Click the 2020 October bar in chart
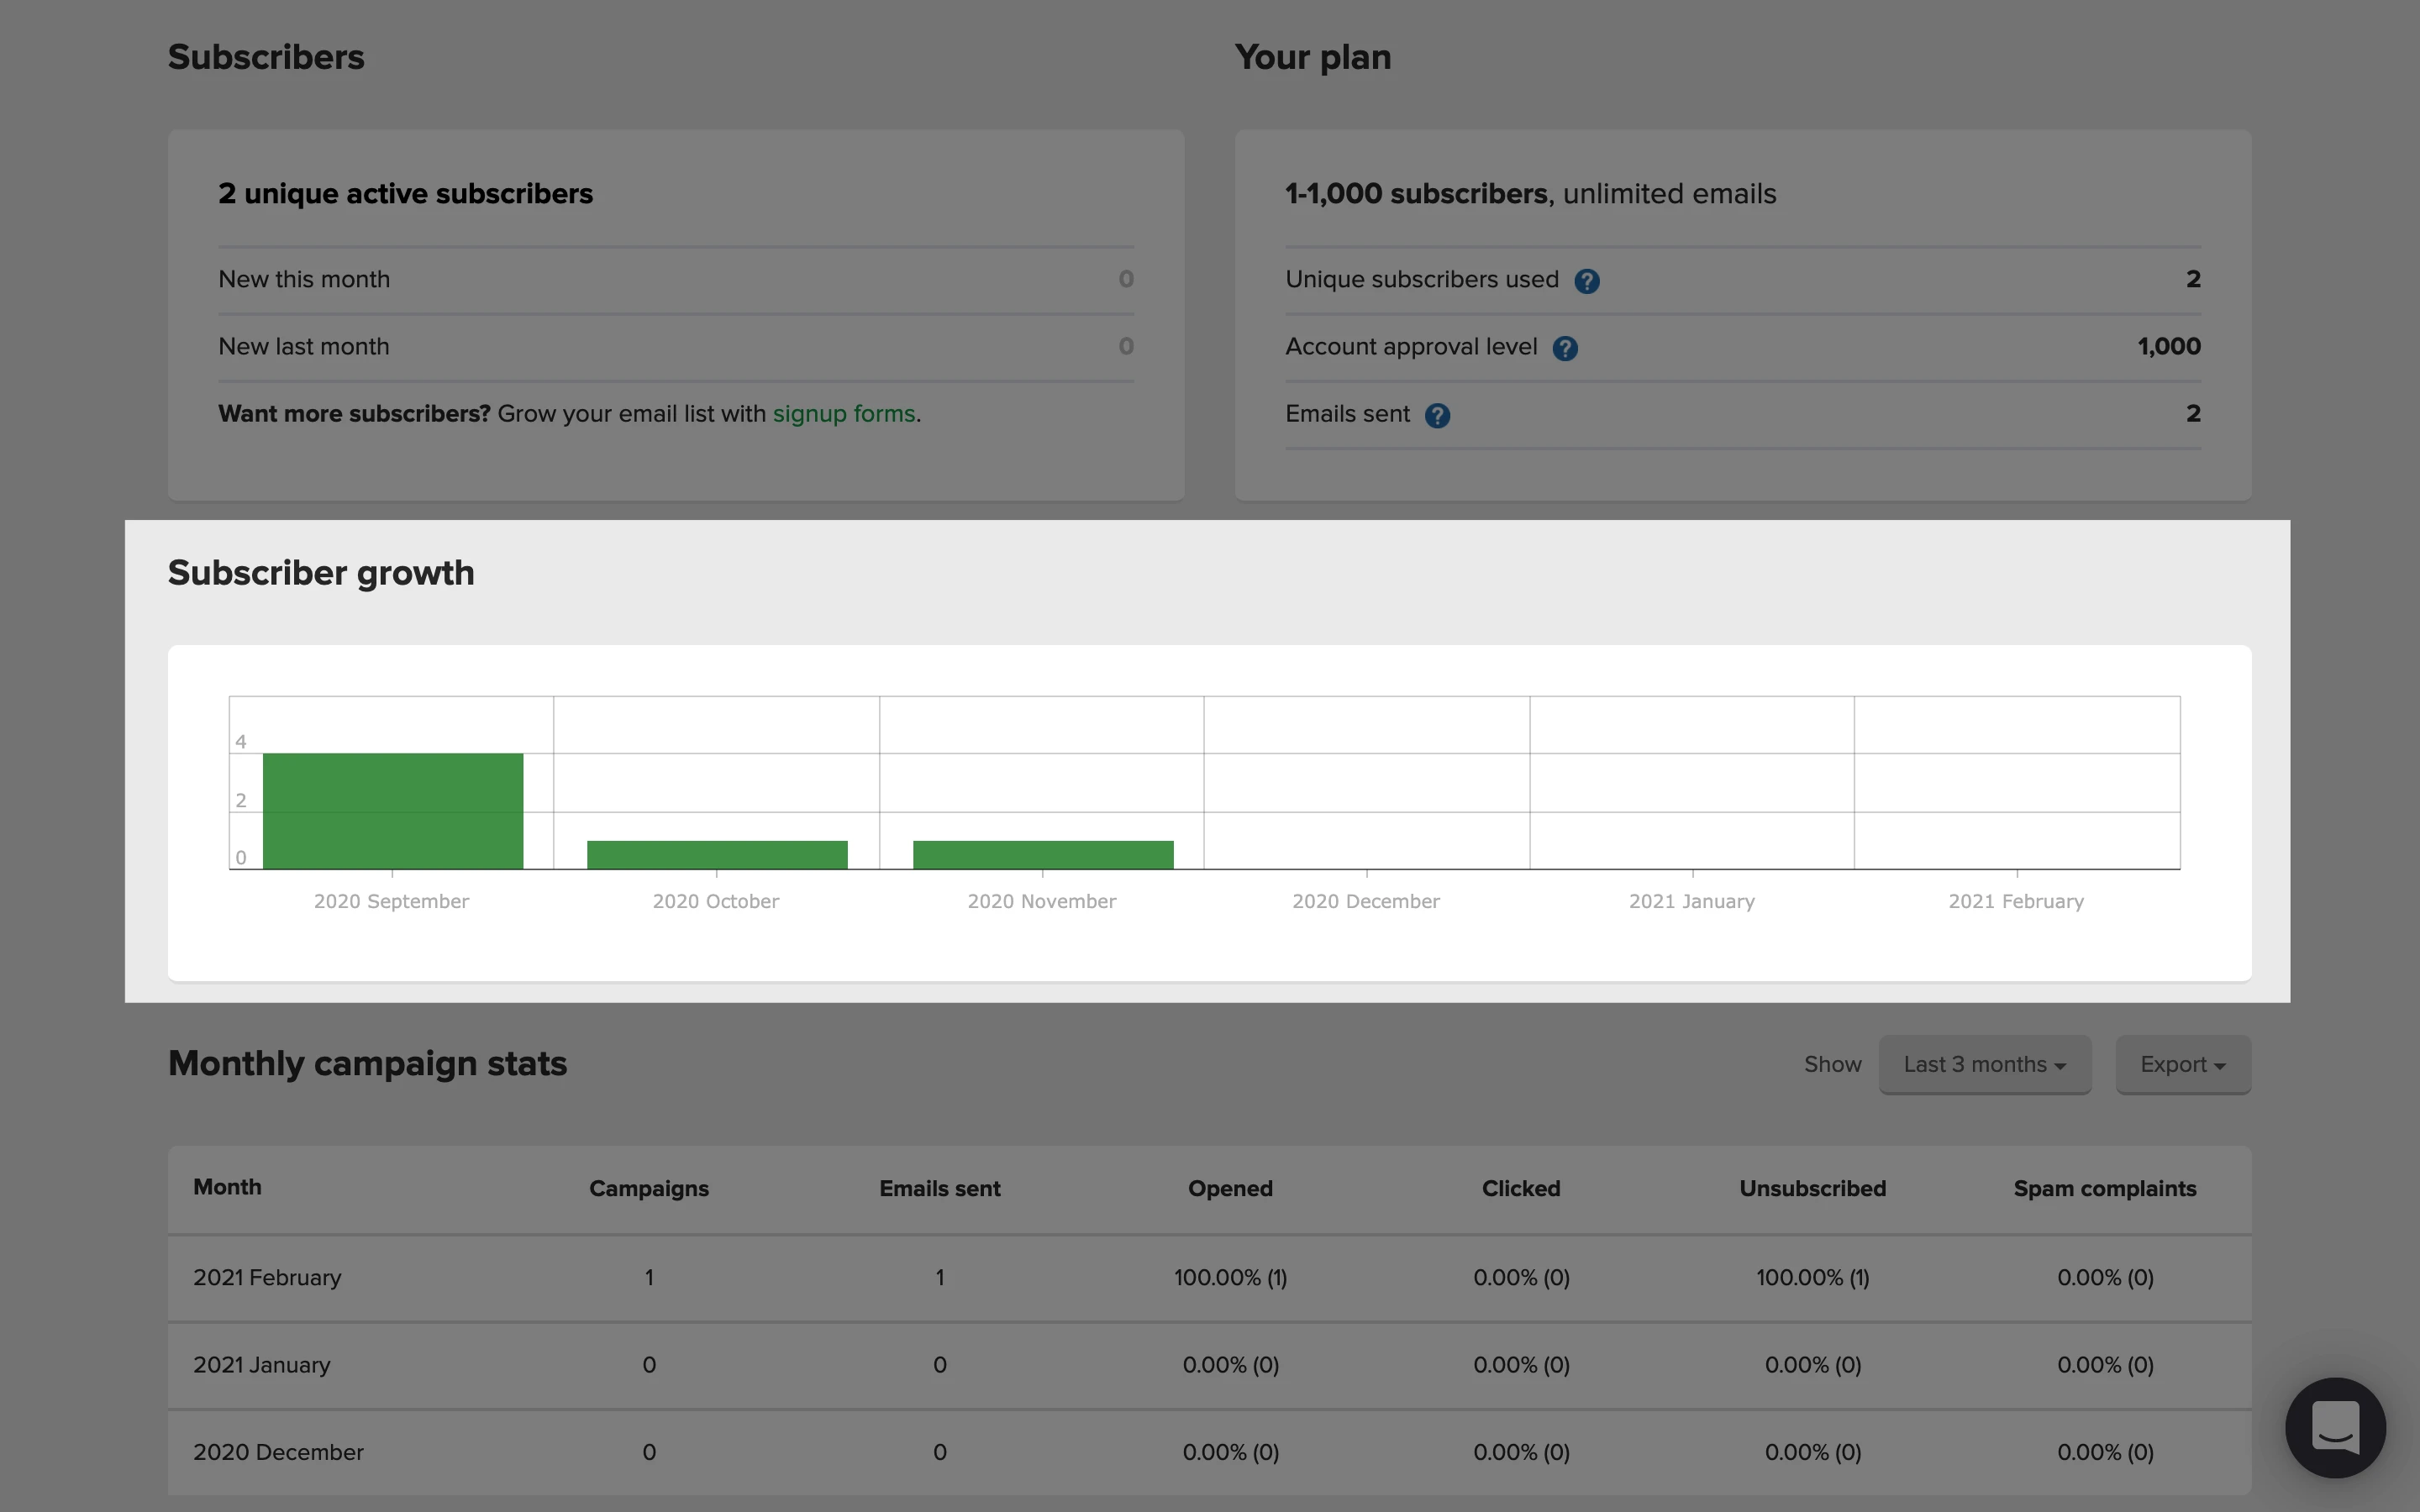This screenshot has width=2420, height=1512. pyautogui.click(x=717, y=854)
